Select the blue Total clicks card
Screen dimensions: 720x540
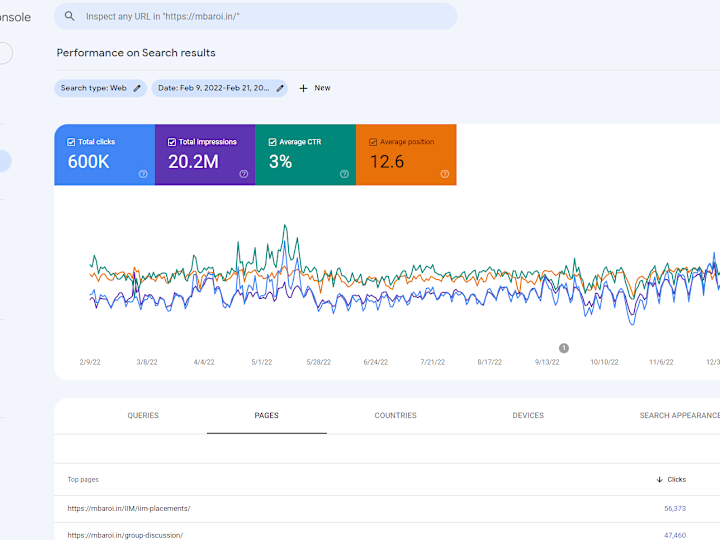coord(105,155)
